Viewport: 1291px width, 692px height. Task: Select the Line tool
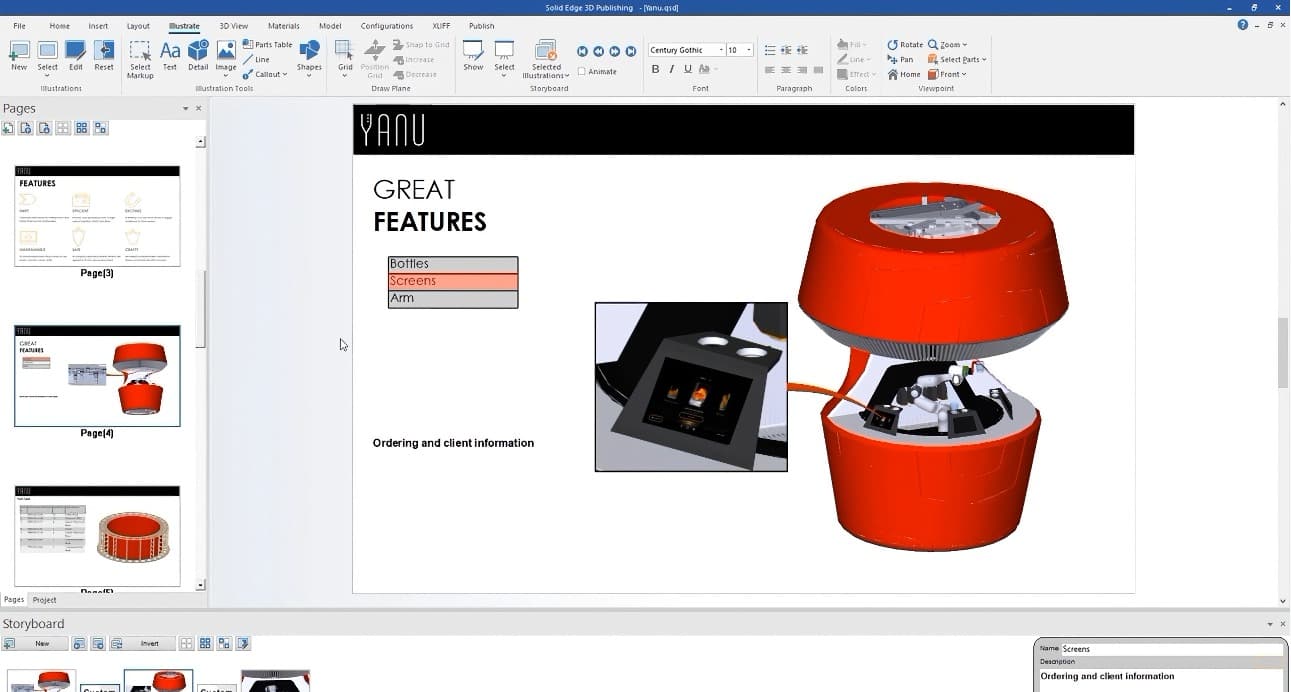(257, 59)
